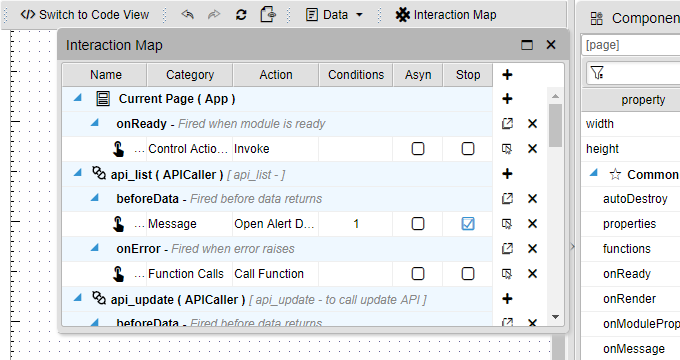Select the Invoke action cell
680x360 pixels.
pos(275,149)
